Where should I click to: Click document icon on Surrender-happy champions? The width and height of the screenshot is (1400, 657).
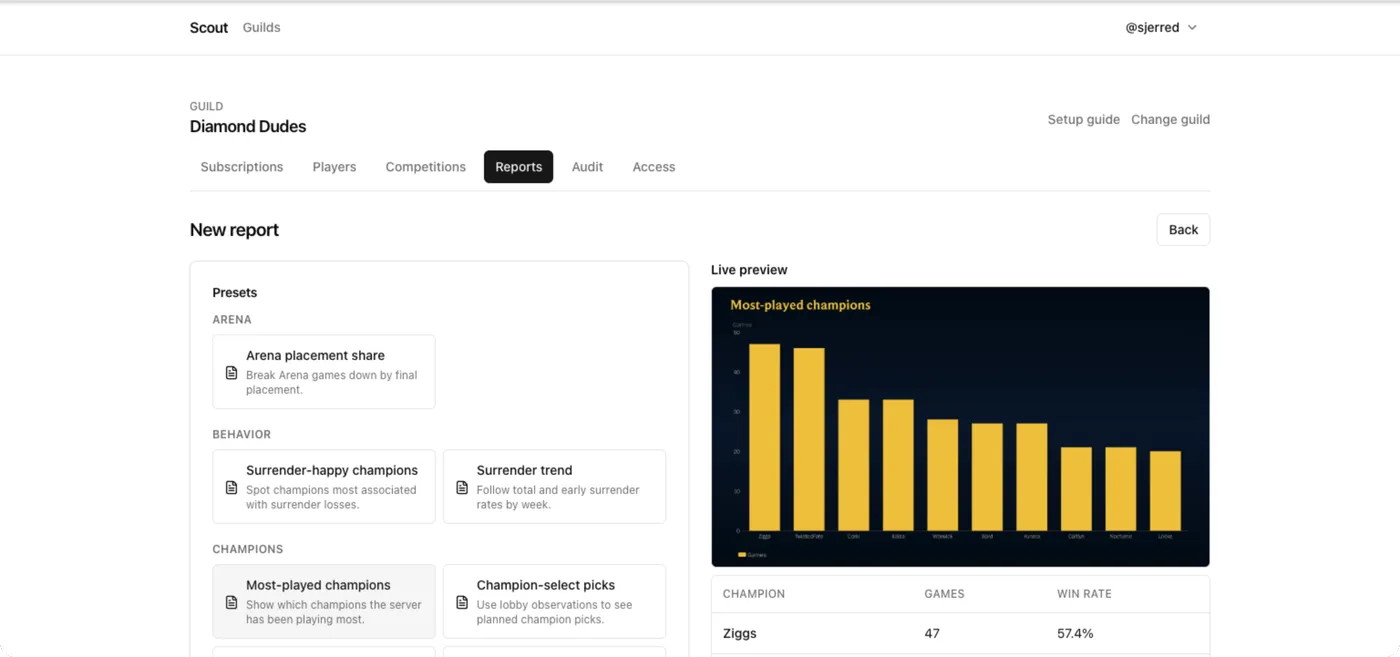pyautogui.click(x=232, y=488)
